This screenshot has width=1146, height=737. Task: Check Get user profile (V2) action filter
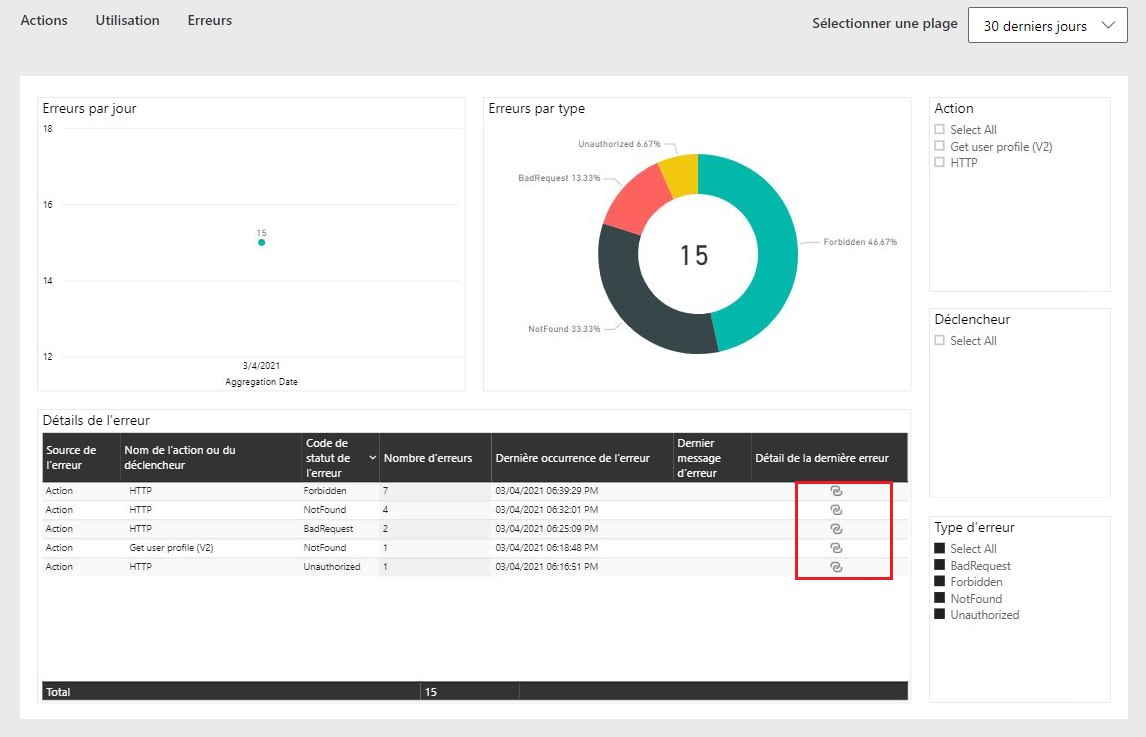click(940, 146)
